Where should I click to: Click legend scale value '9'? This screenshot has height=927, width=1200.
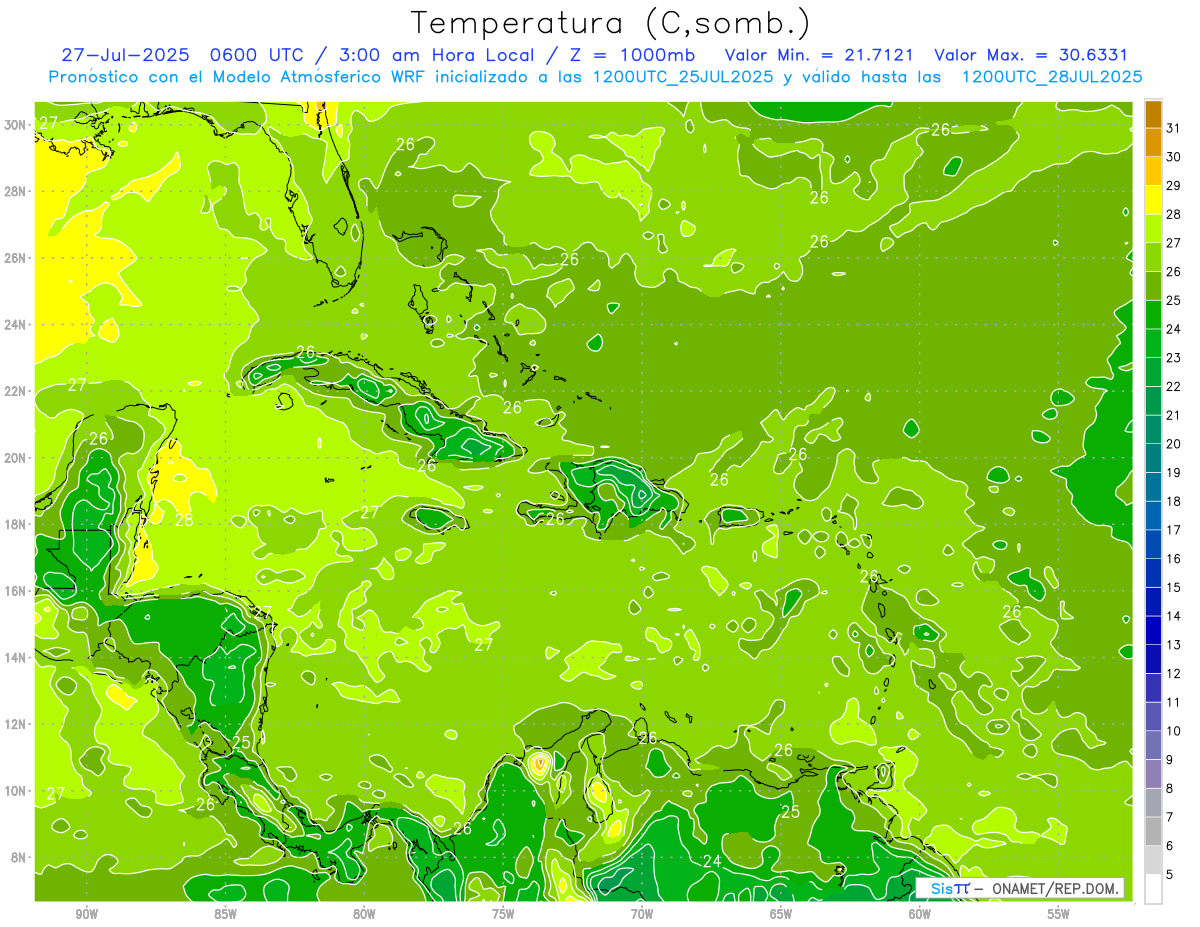coord(1171,760)
